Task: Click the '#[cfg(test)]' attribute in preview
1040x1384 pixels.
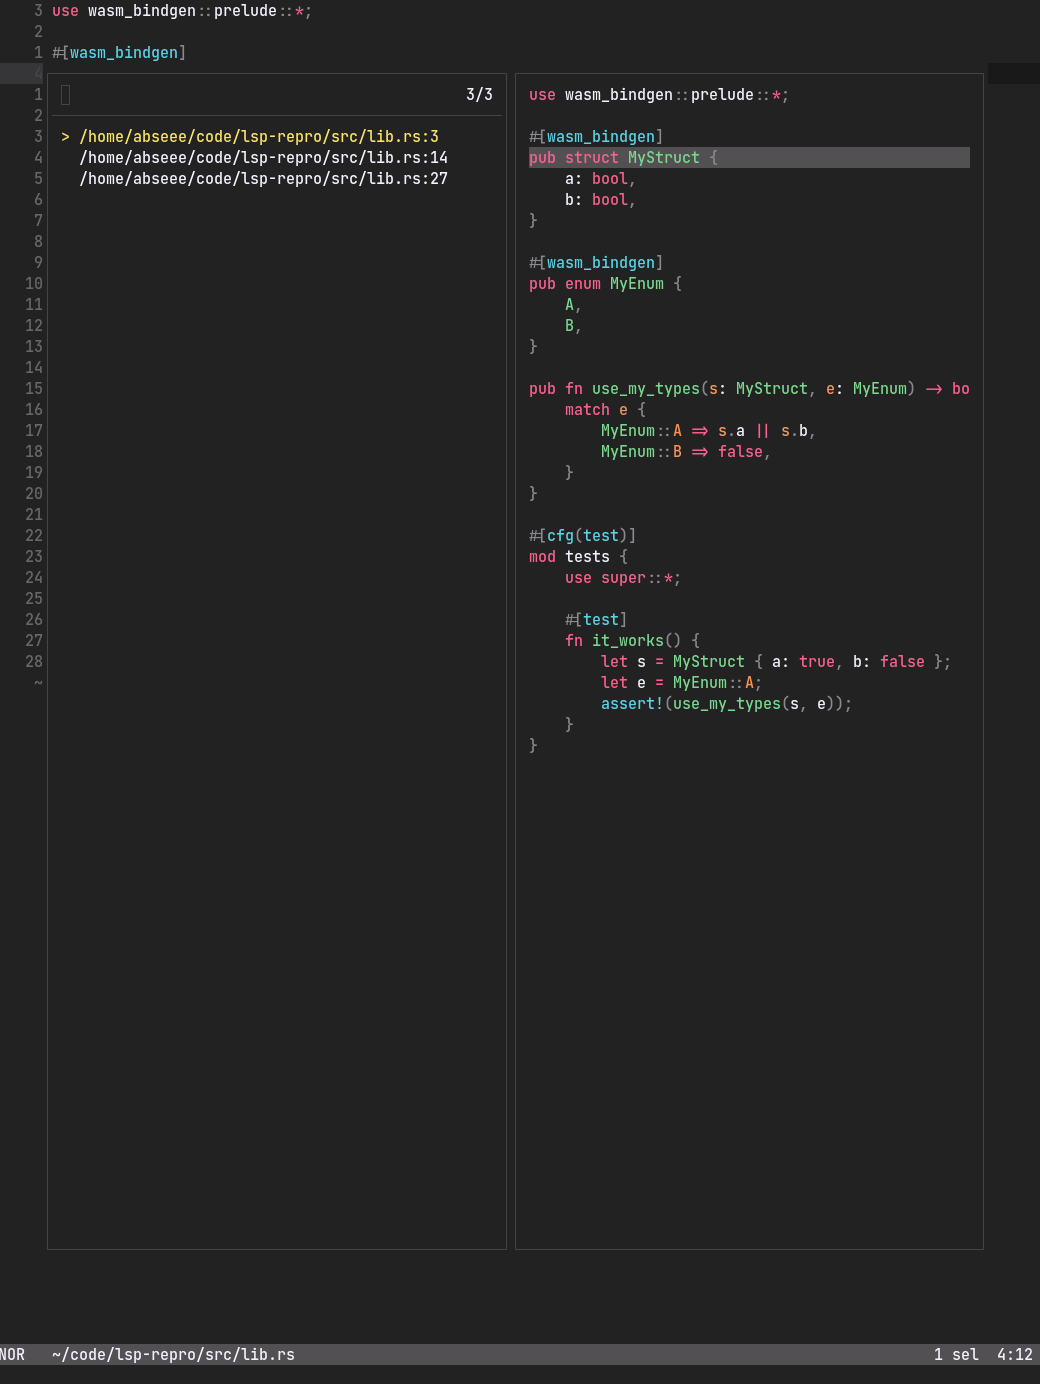Action: [582, 536]
